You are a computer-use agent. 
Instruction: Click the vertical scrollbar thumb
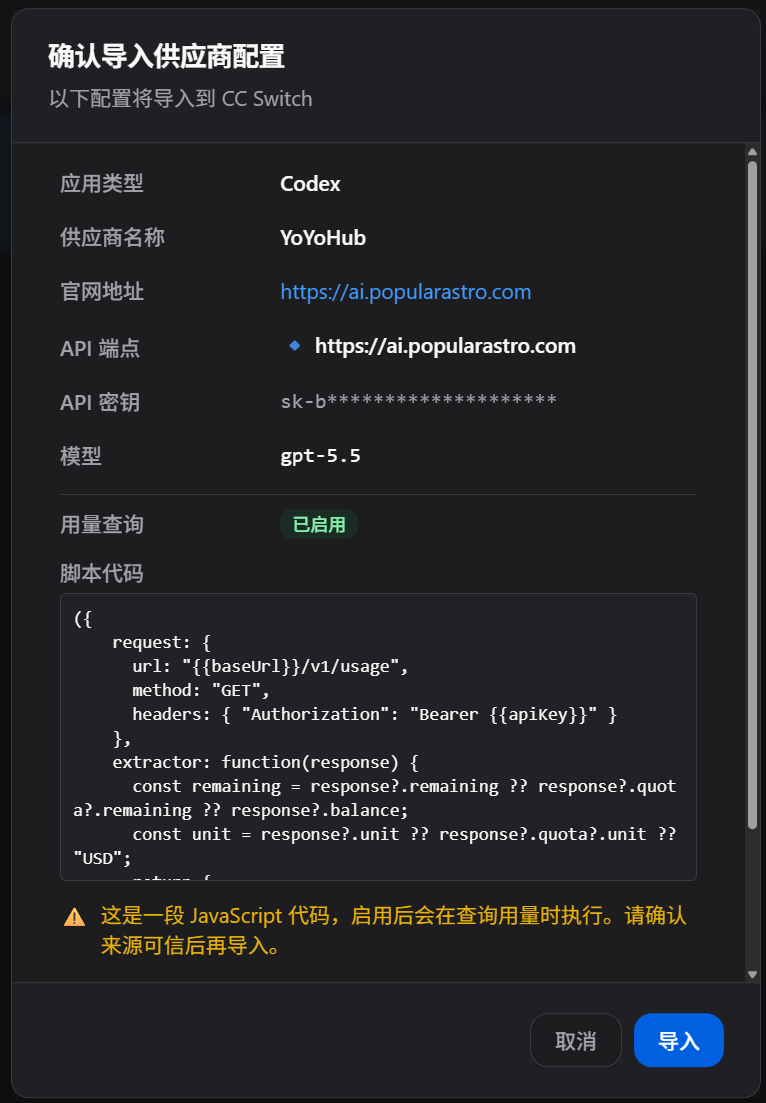tap(752, 494)
